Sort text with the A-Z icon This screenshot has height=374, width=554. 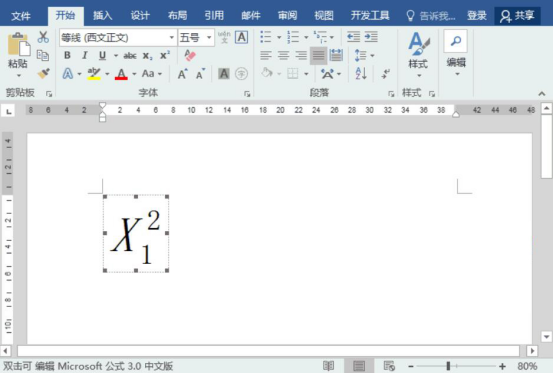coord(361,73)
